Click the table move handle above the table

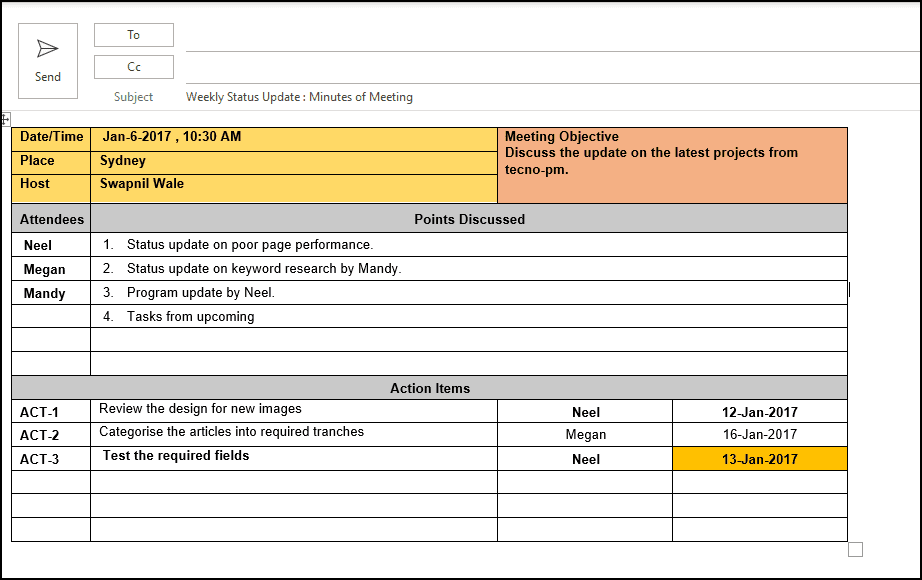point(8,119)
